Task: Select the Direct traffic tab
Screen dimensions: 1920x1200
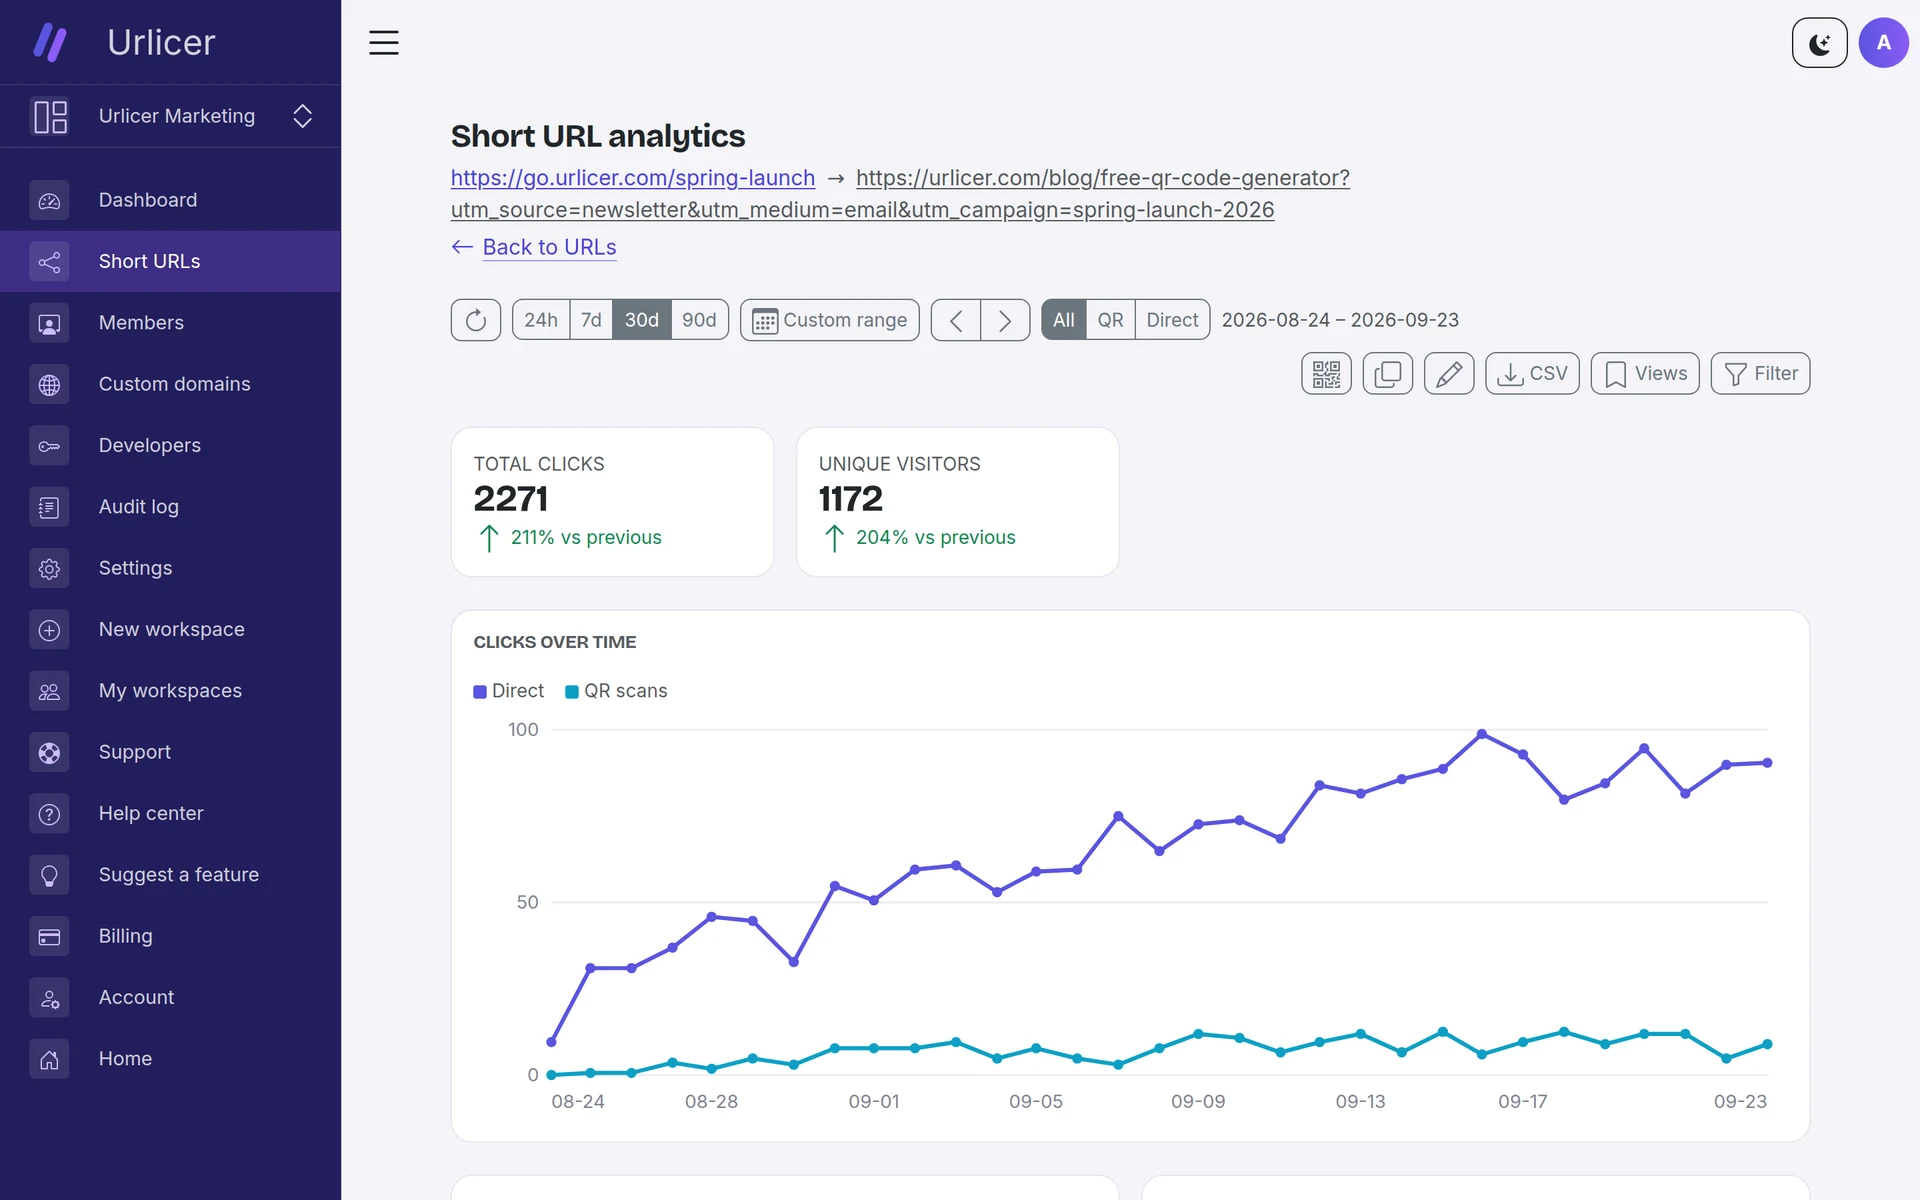Action: point(1172,320)
